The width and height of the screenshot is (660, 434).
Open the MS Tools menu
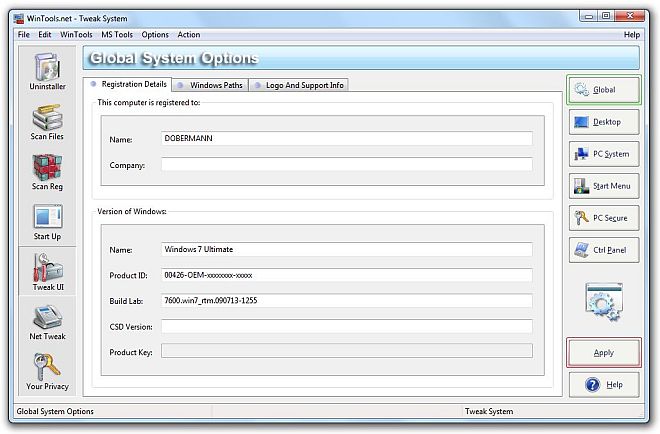coord(117,35)
